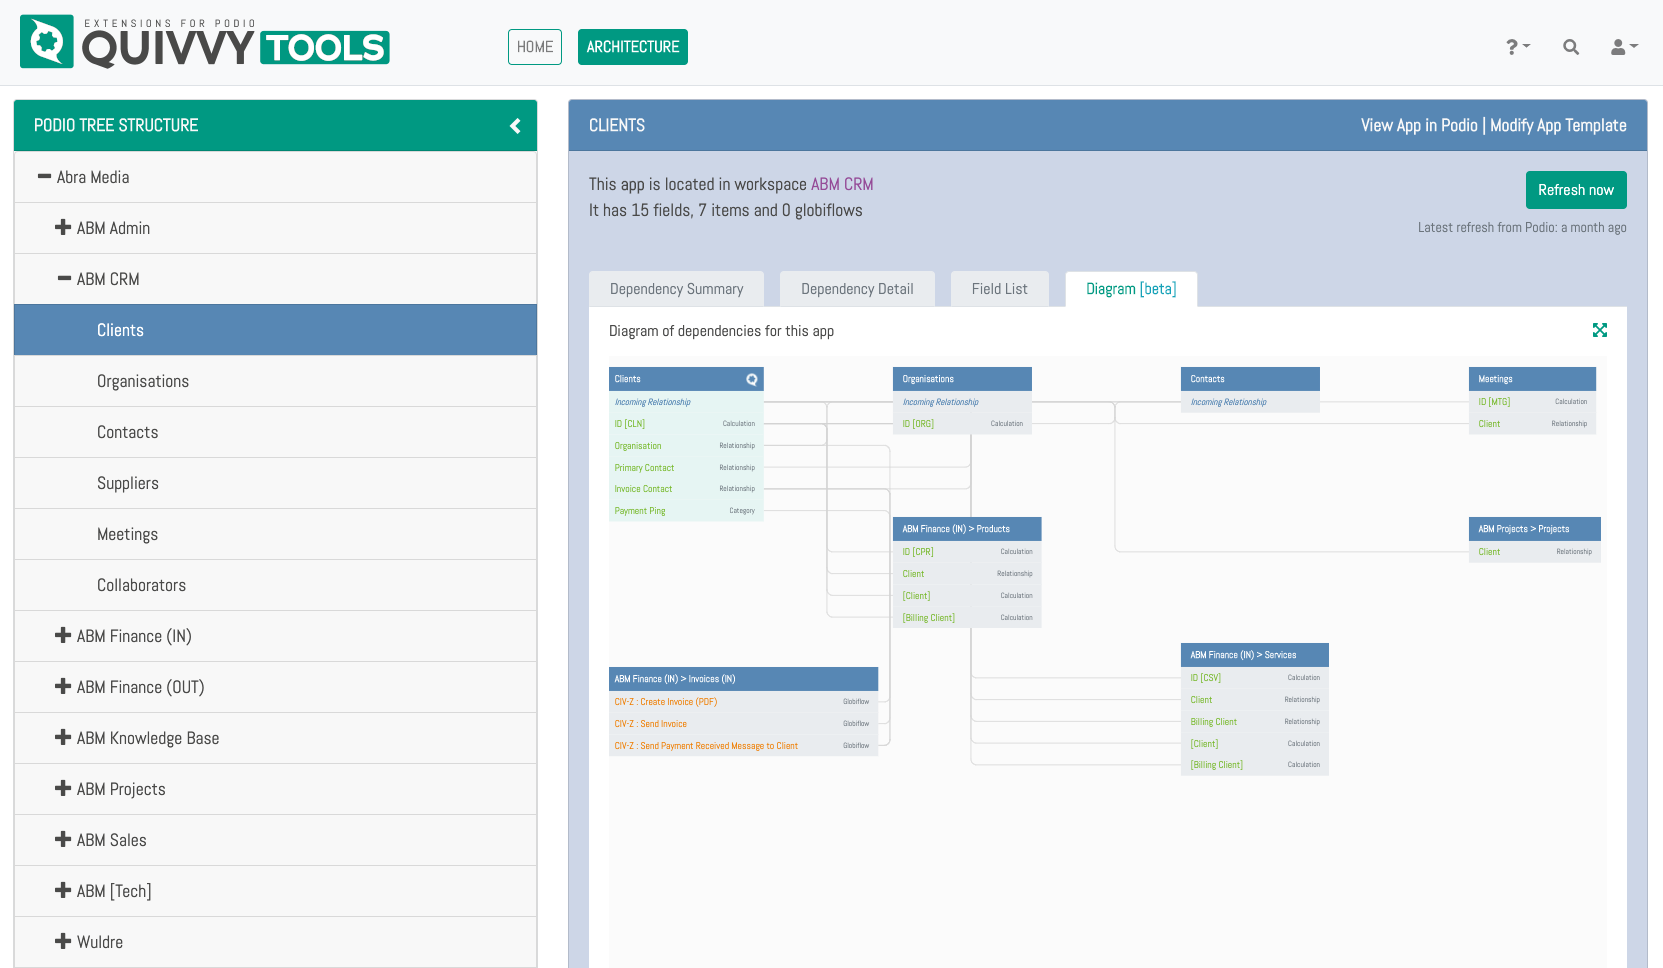Collapse the Abra Media organisation node

(44, 177)
